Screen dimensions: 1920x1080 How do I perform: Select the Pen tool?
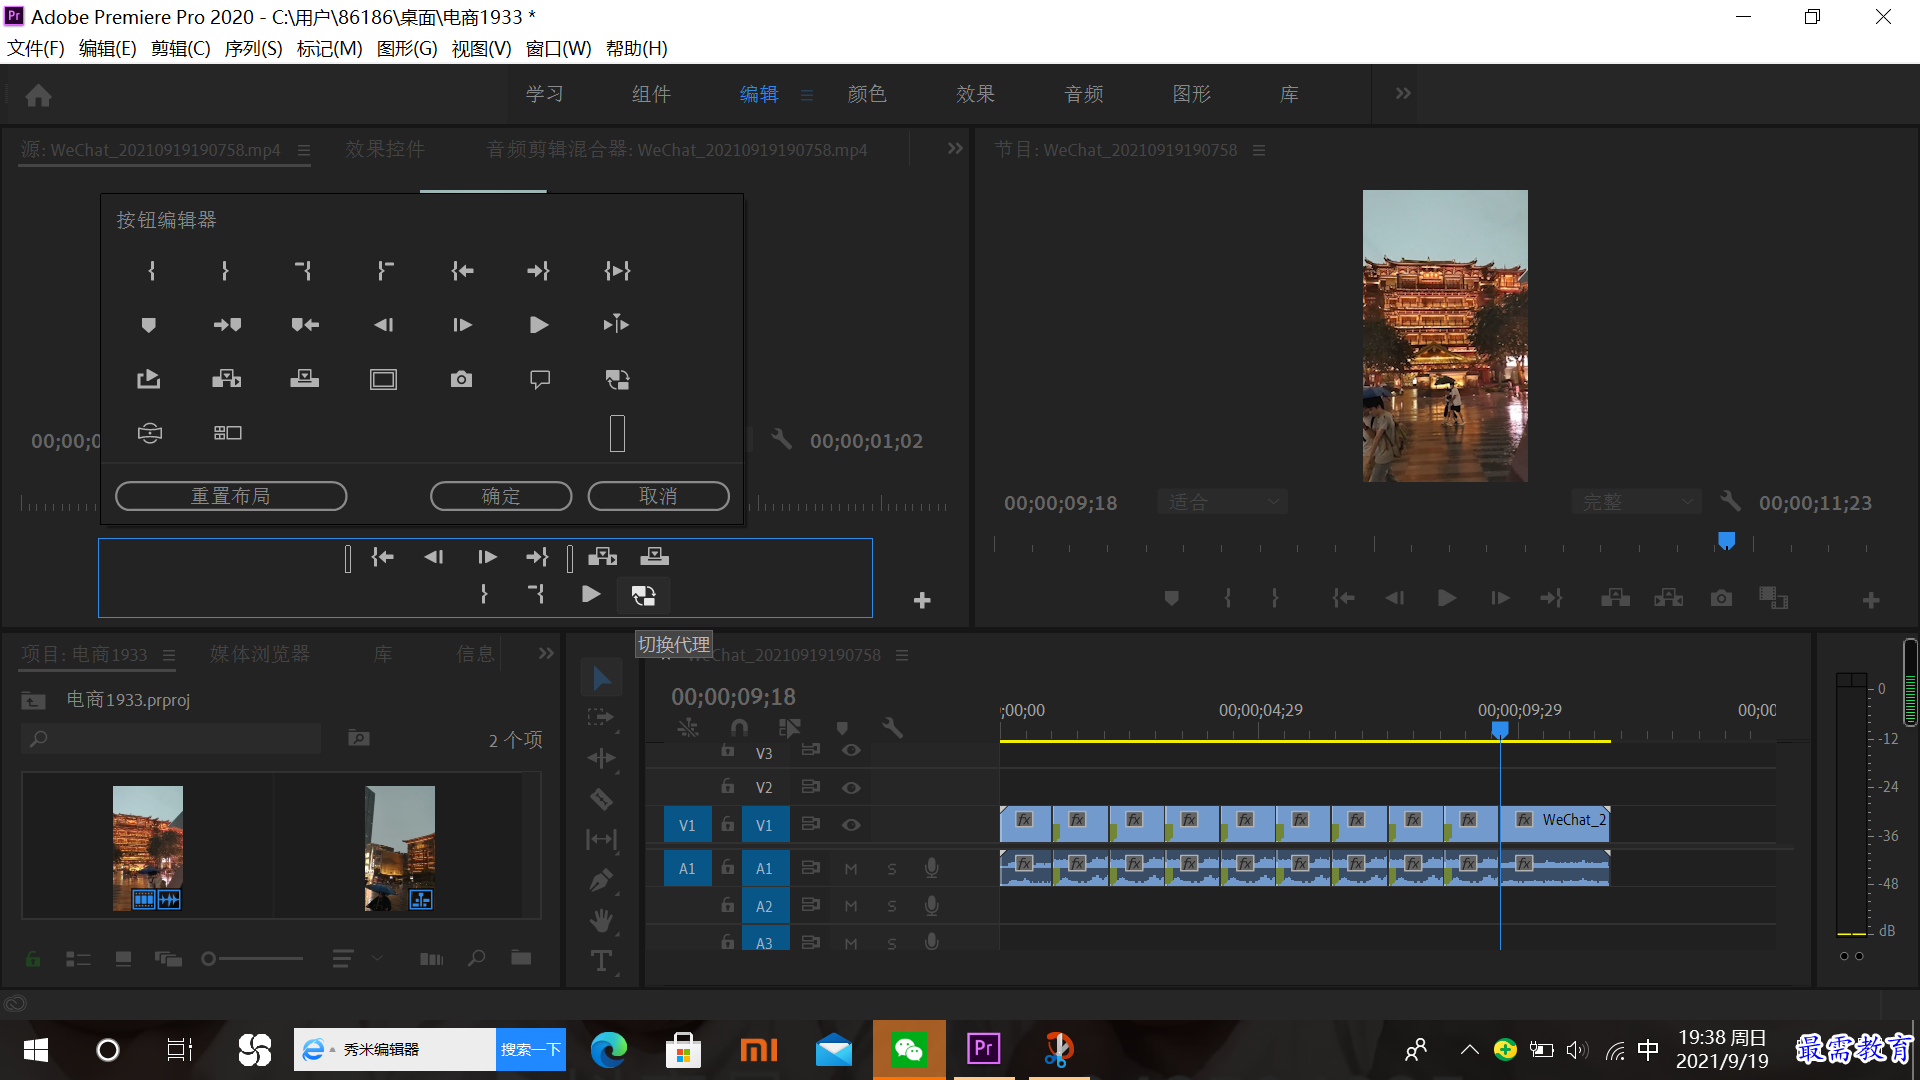(601, 880)
